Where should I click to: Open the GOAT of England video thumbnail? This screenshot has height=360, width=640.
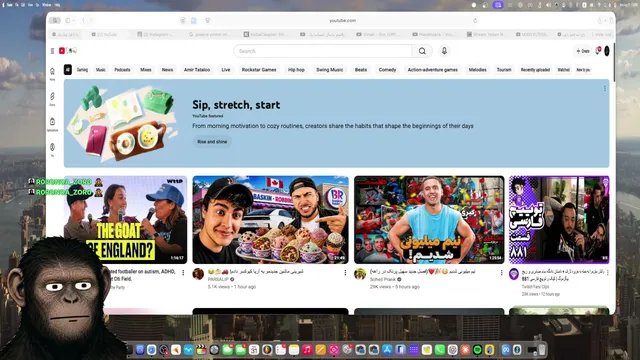(x=126, y=220)
